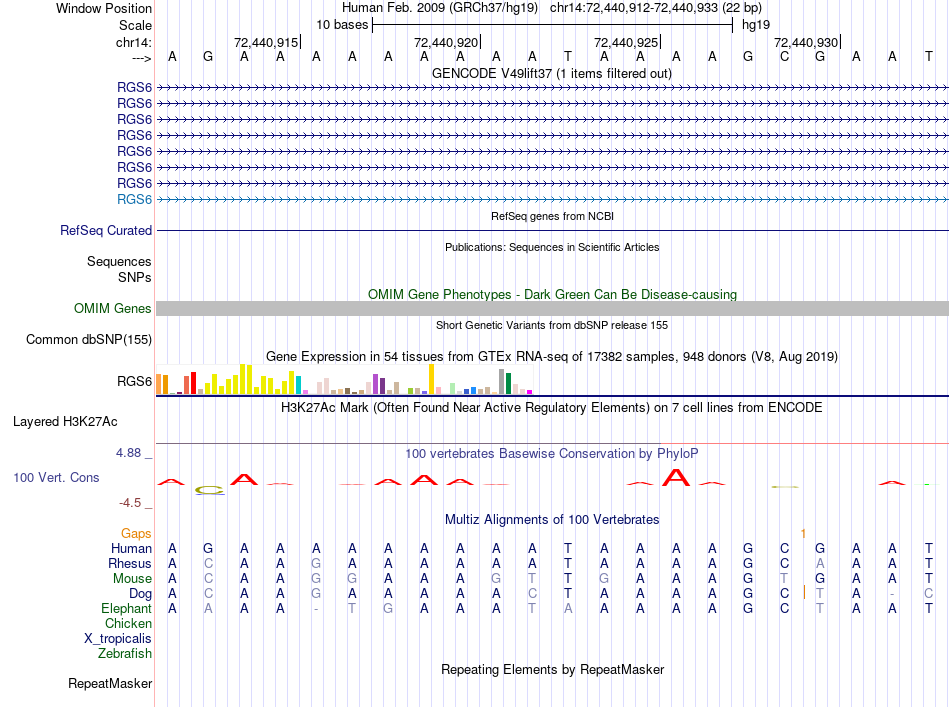Click the RGS6 GTEx expression label
This screenshot has width=950, height=707.
tap(135, 381)
